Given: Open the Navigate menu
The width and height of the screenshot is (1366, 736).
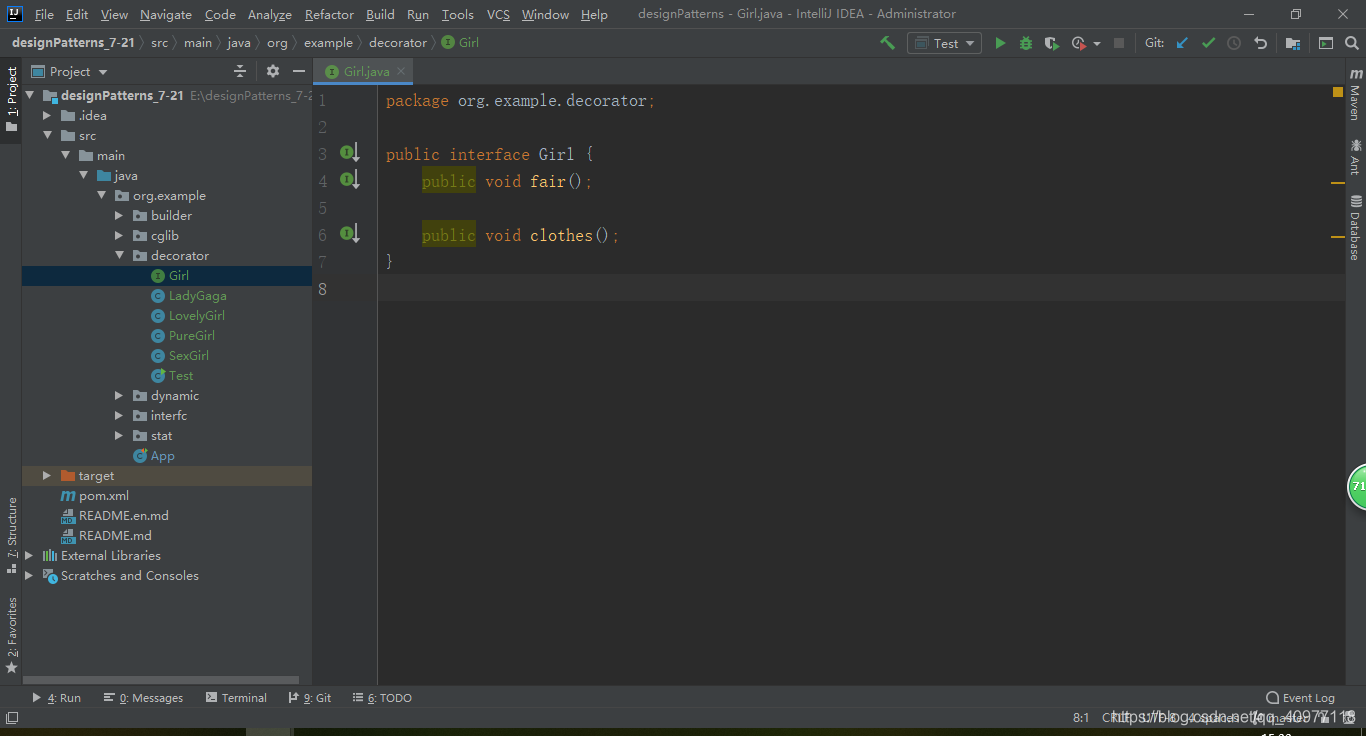Looking at the screenshot, I should coord(166,14).
